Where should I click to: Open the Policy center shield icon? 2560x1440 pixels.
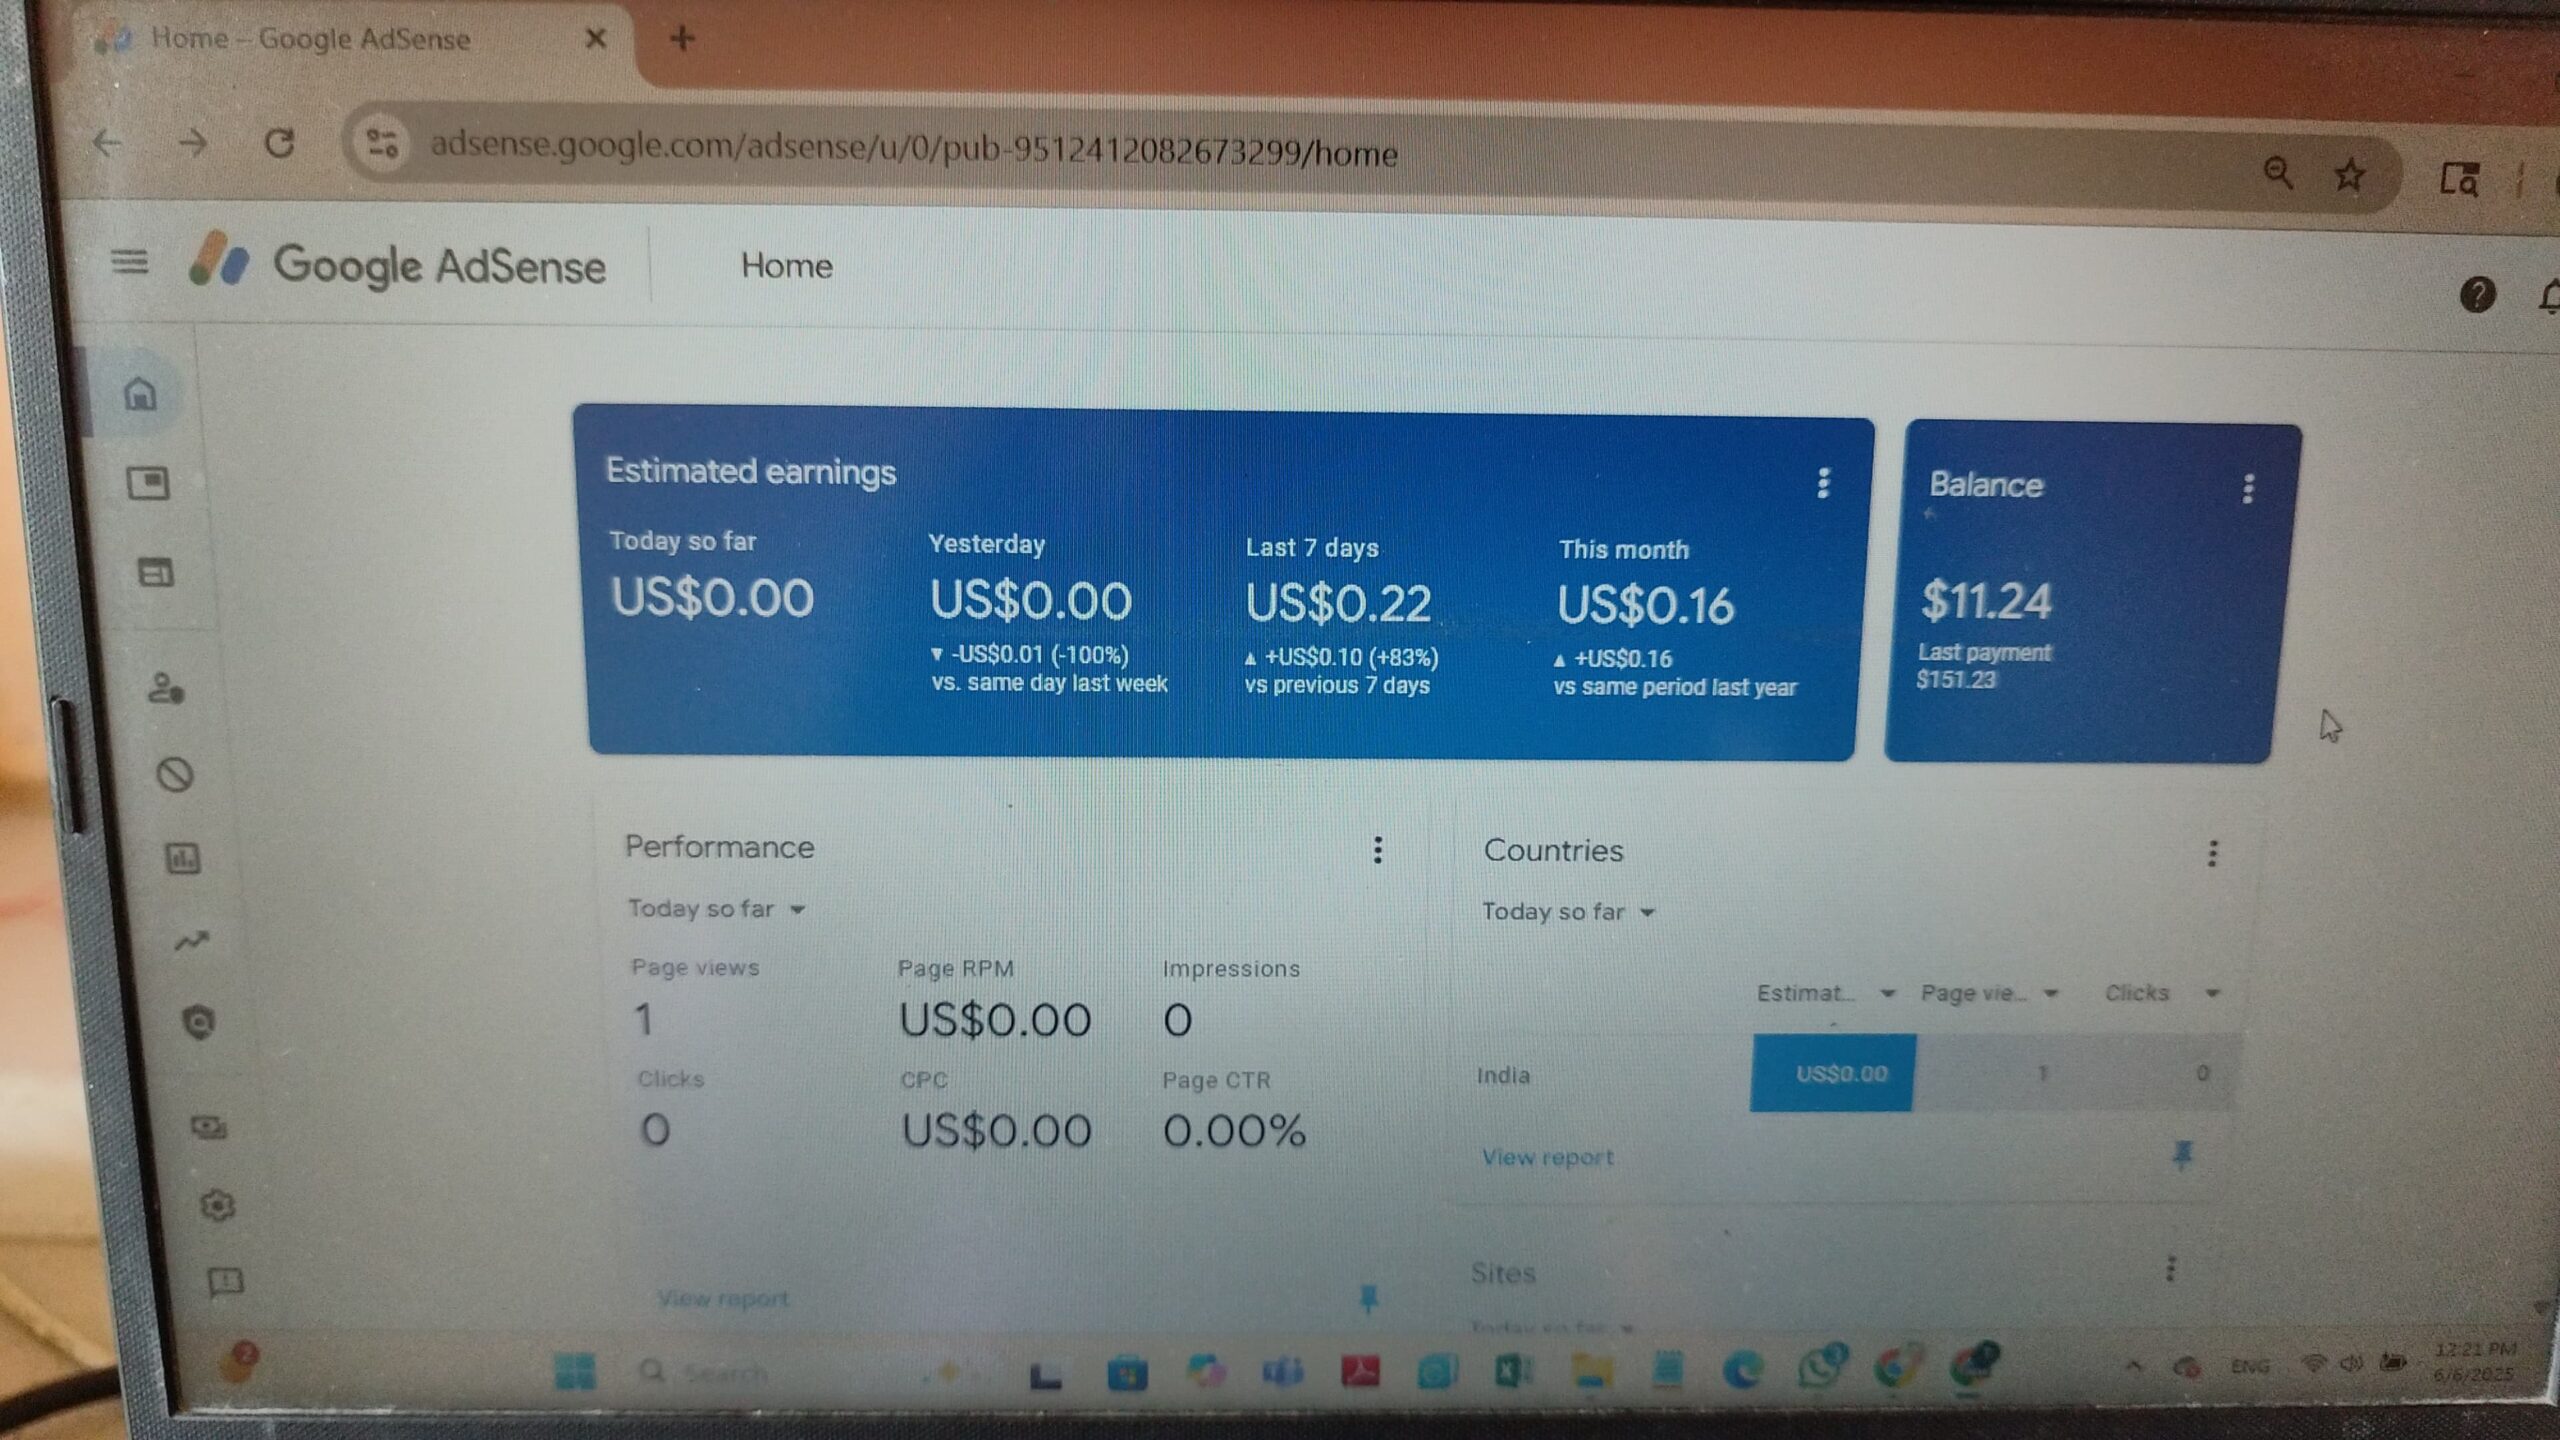pyautogui.click(x=200, y=1022)
